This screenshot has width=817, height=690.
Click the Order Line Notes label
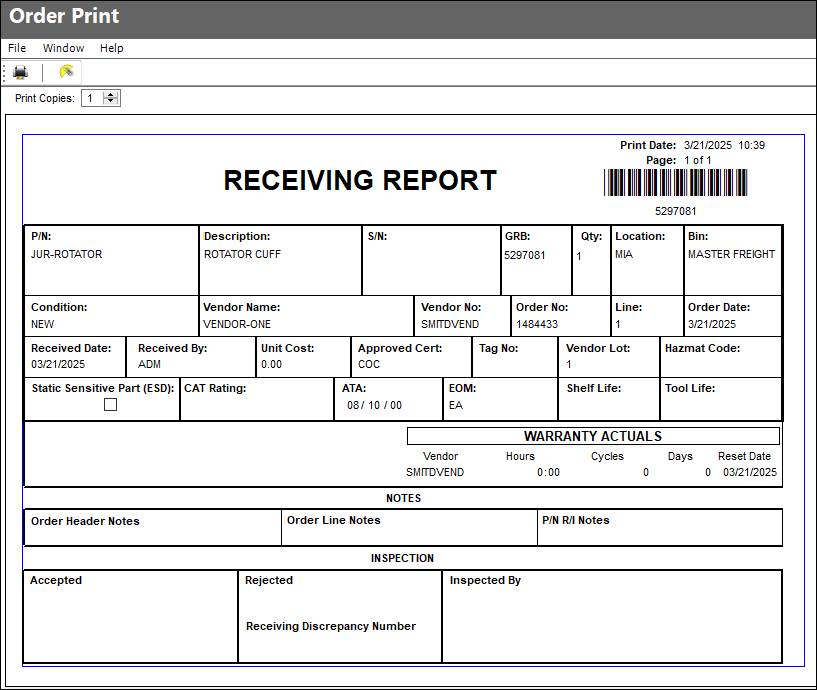coord(333,520)
